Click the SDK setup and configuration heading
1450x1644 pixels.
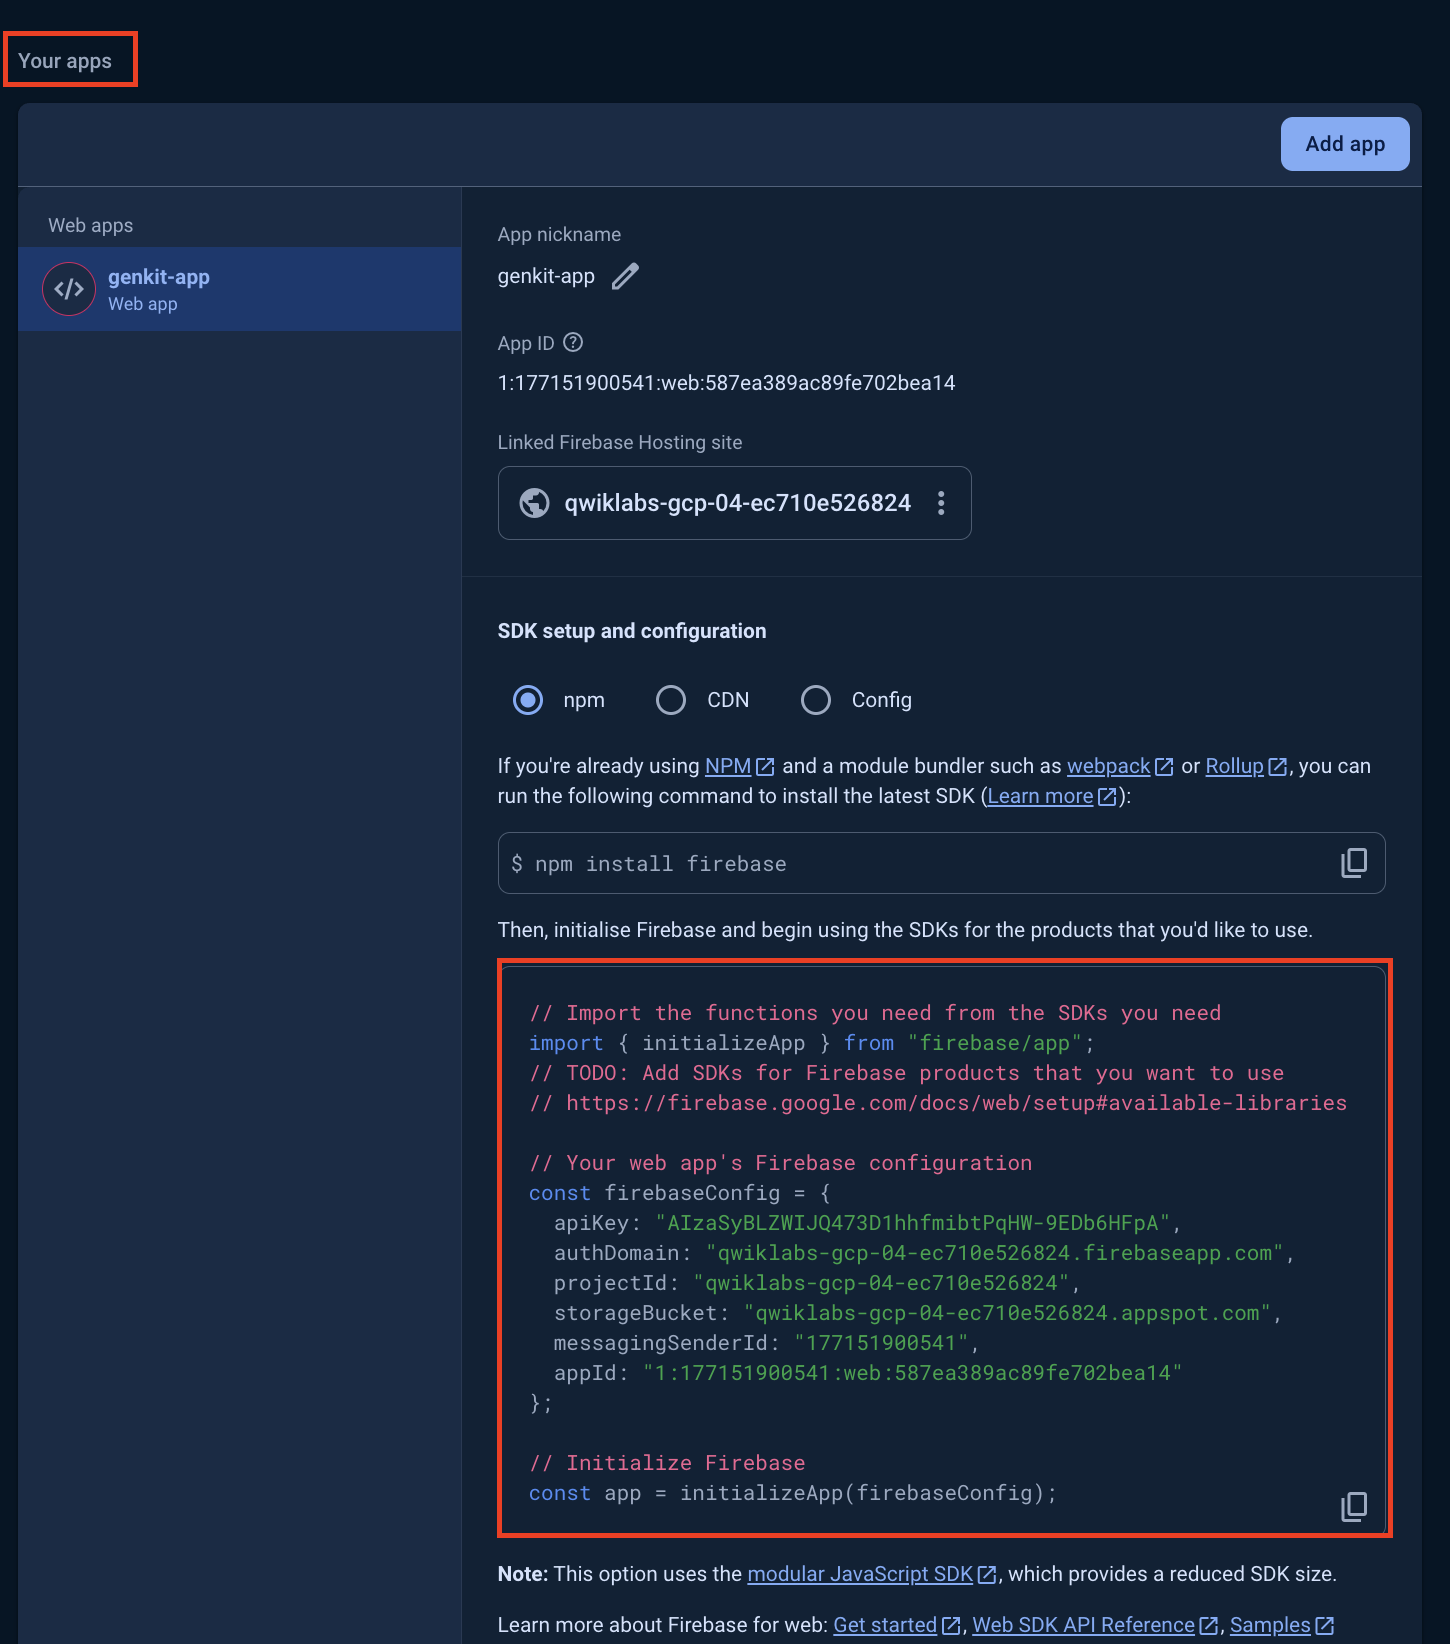point(632,631)
